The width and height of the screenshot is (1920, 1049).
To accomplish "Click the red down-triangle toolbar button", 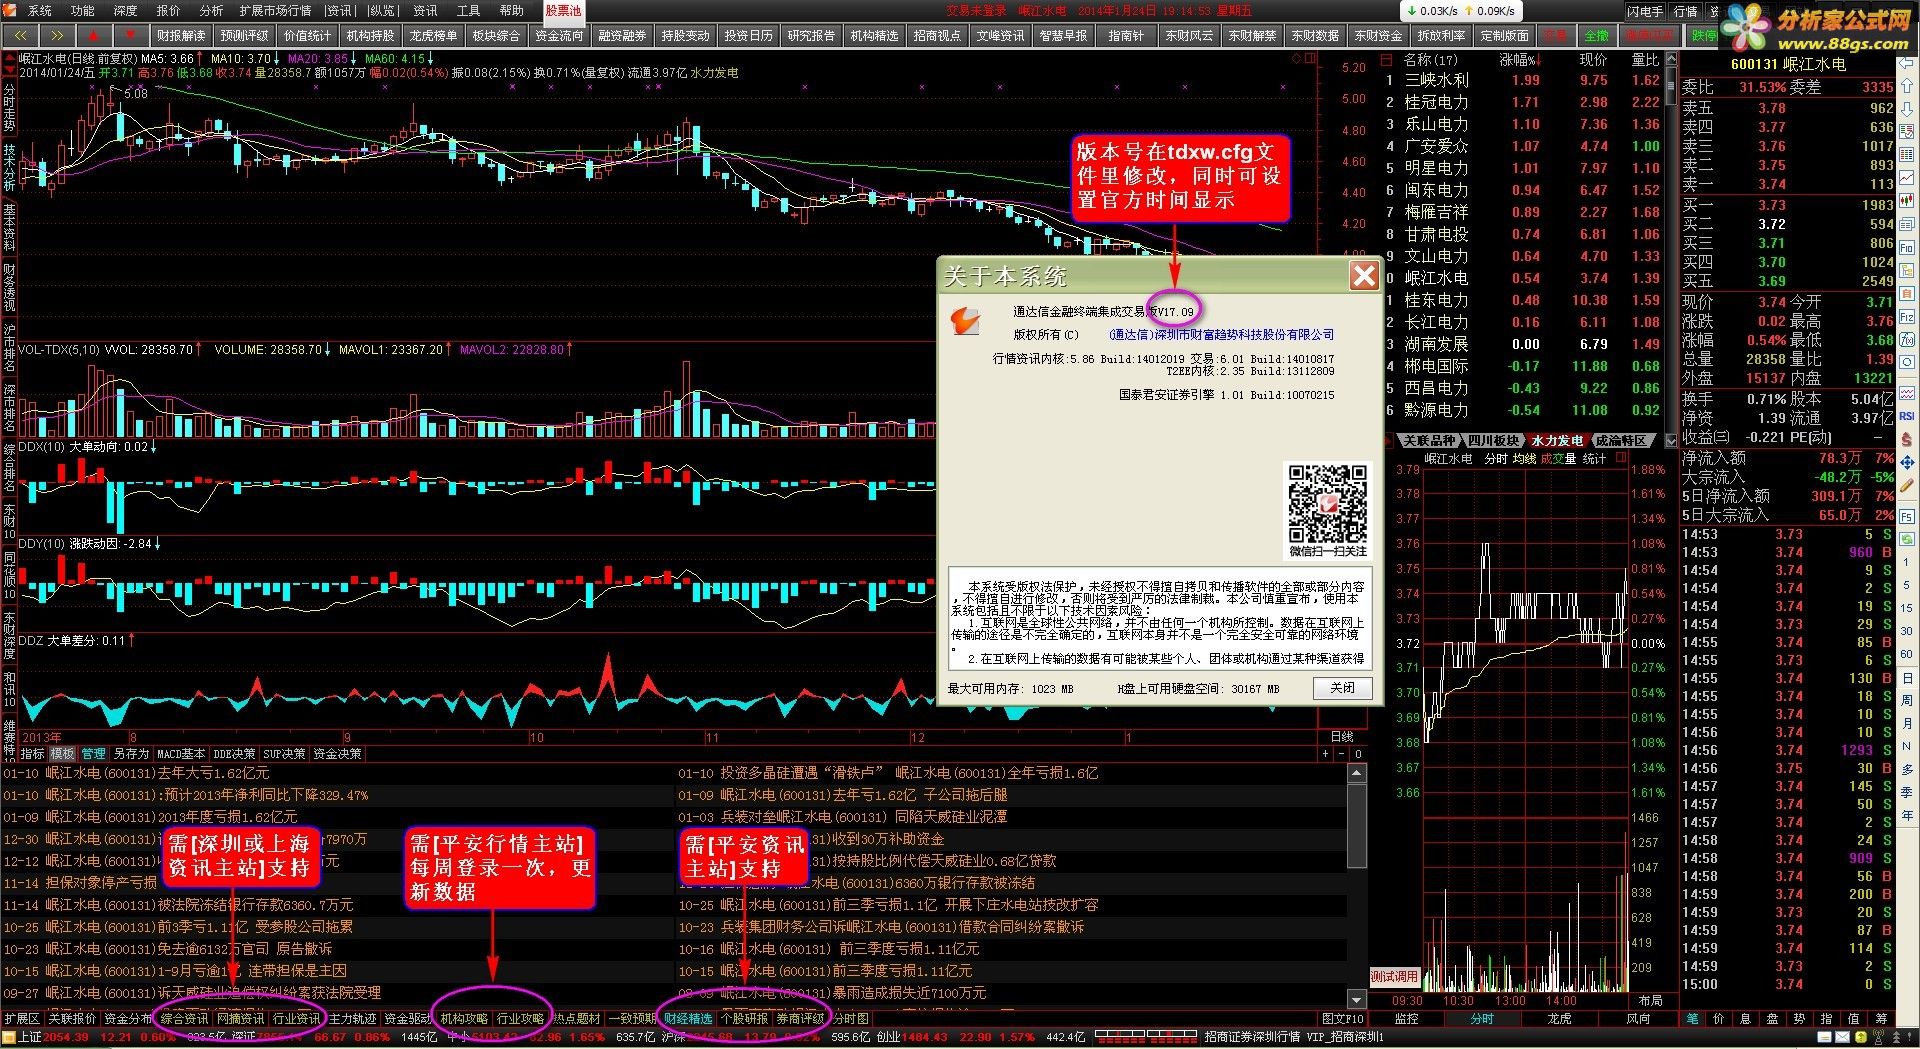I will click(130, 35).
